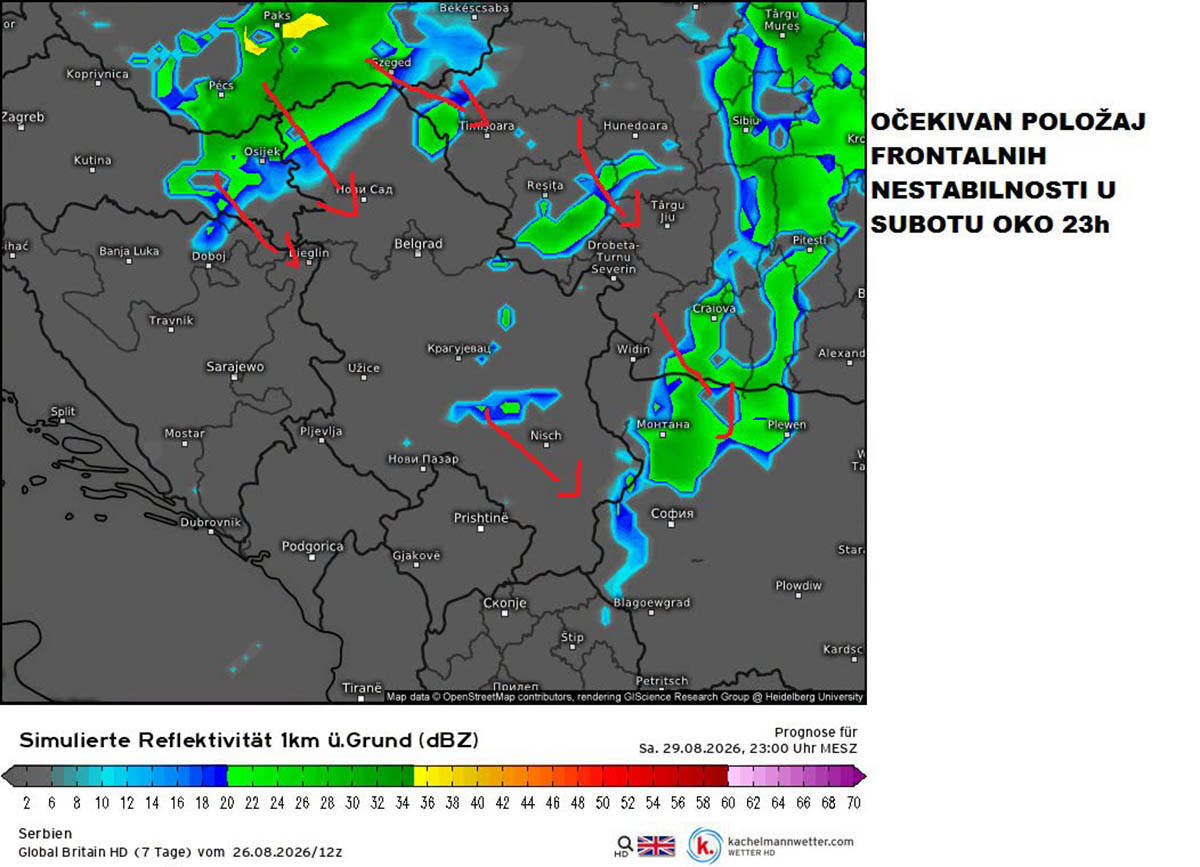This screenshot has width=1200, height=867.
Task: Click the 'Travnik' city label
Action: pos(171,320)
